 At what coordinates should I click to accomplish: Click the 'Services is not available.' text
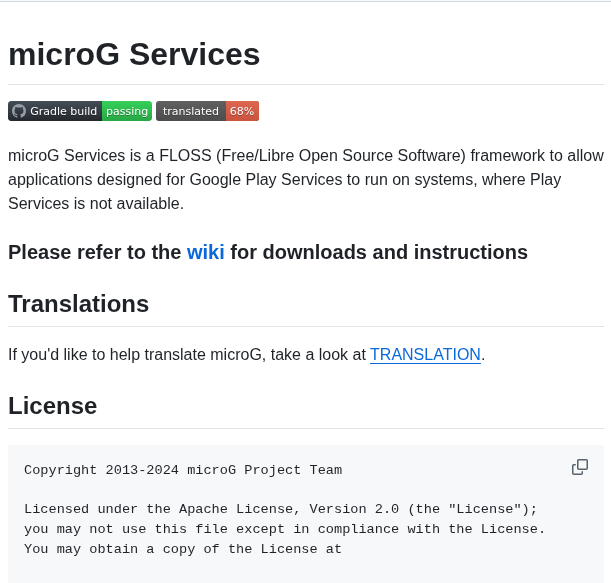[x=96, y=203]
